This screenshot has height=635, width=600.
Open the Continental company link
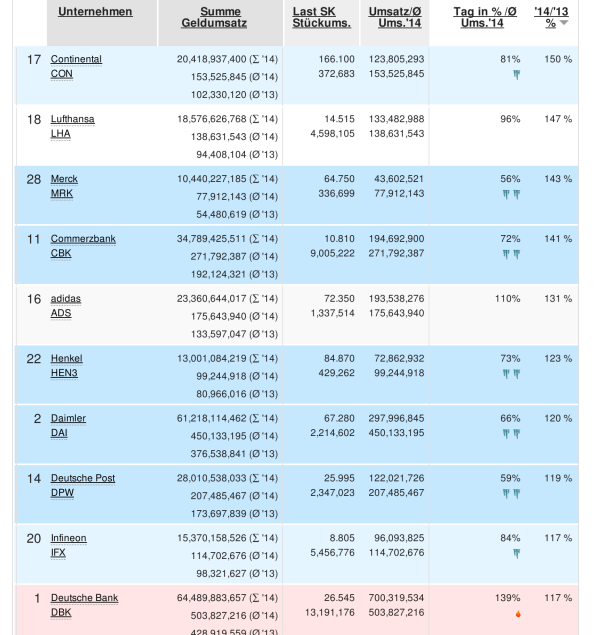pyautogui.click(x=76, y=60)
